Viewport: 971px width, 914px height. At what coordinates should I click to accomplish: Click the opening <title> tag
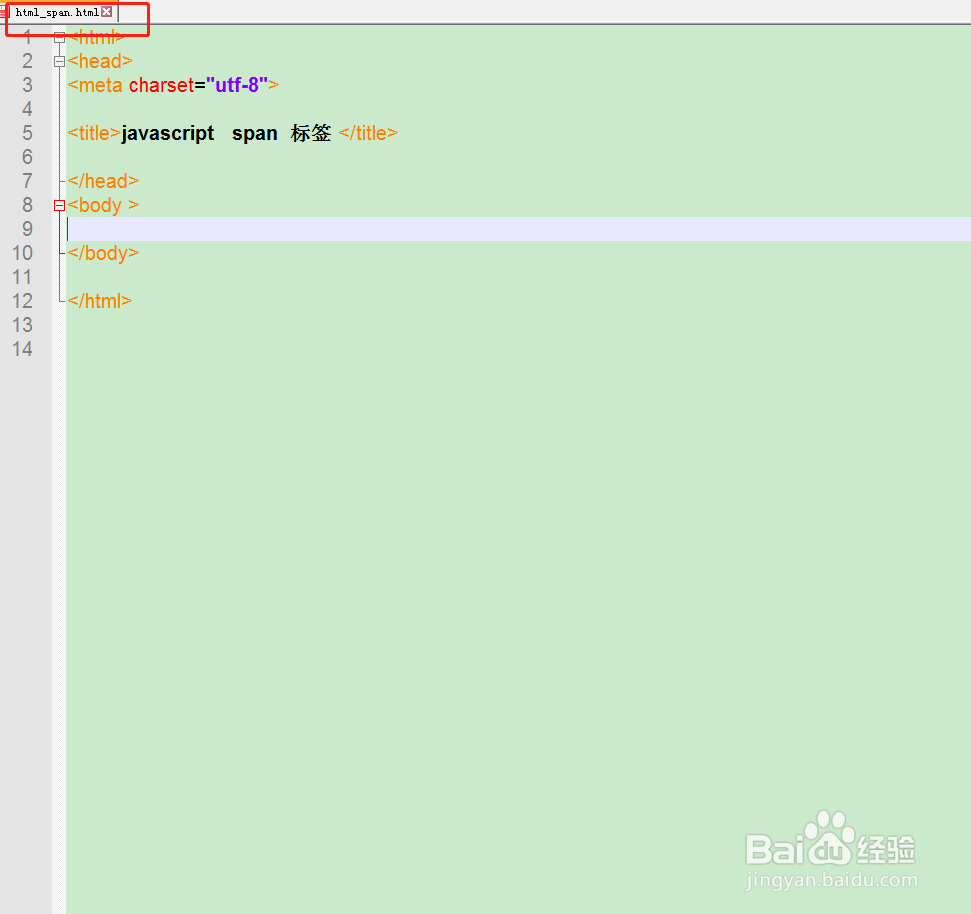coord(94,133)
